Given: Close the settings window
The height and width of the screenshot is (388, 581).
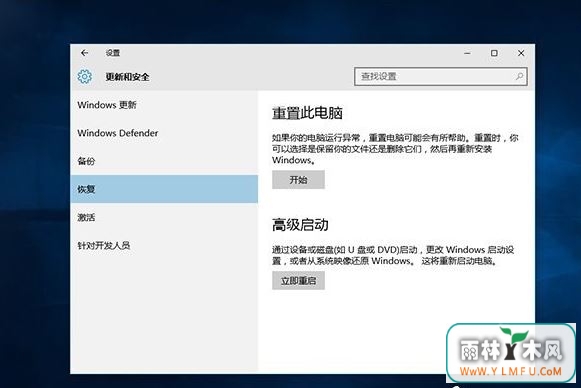Looking at the screenshot, I should pos(521,53).
